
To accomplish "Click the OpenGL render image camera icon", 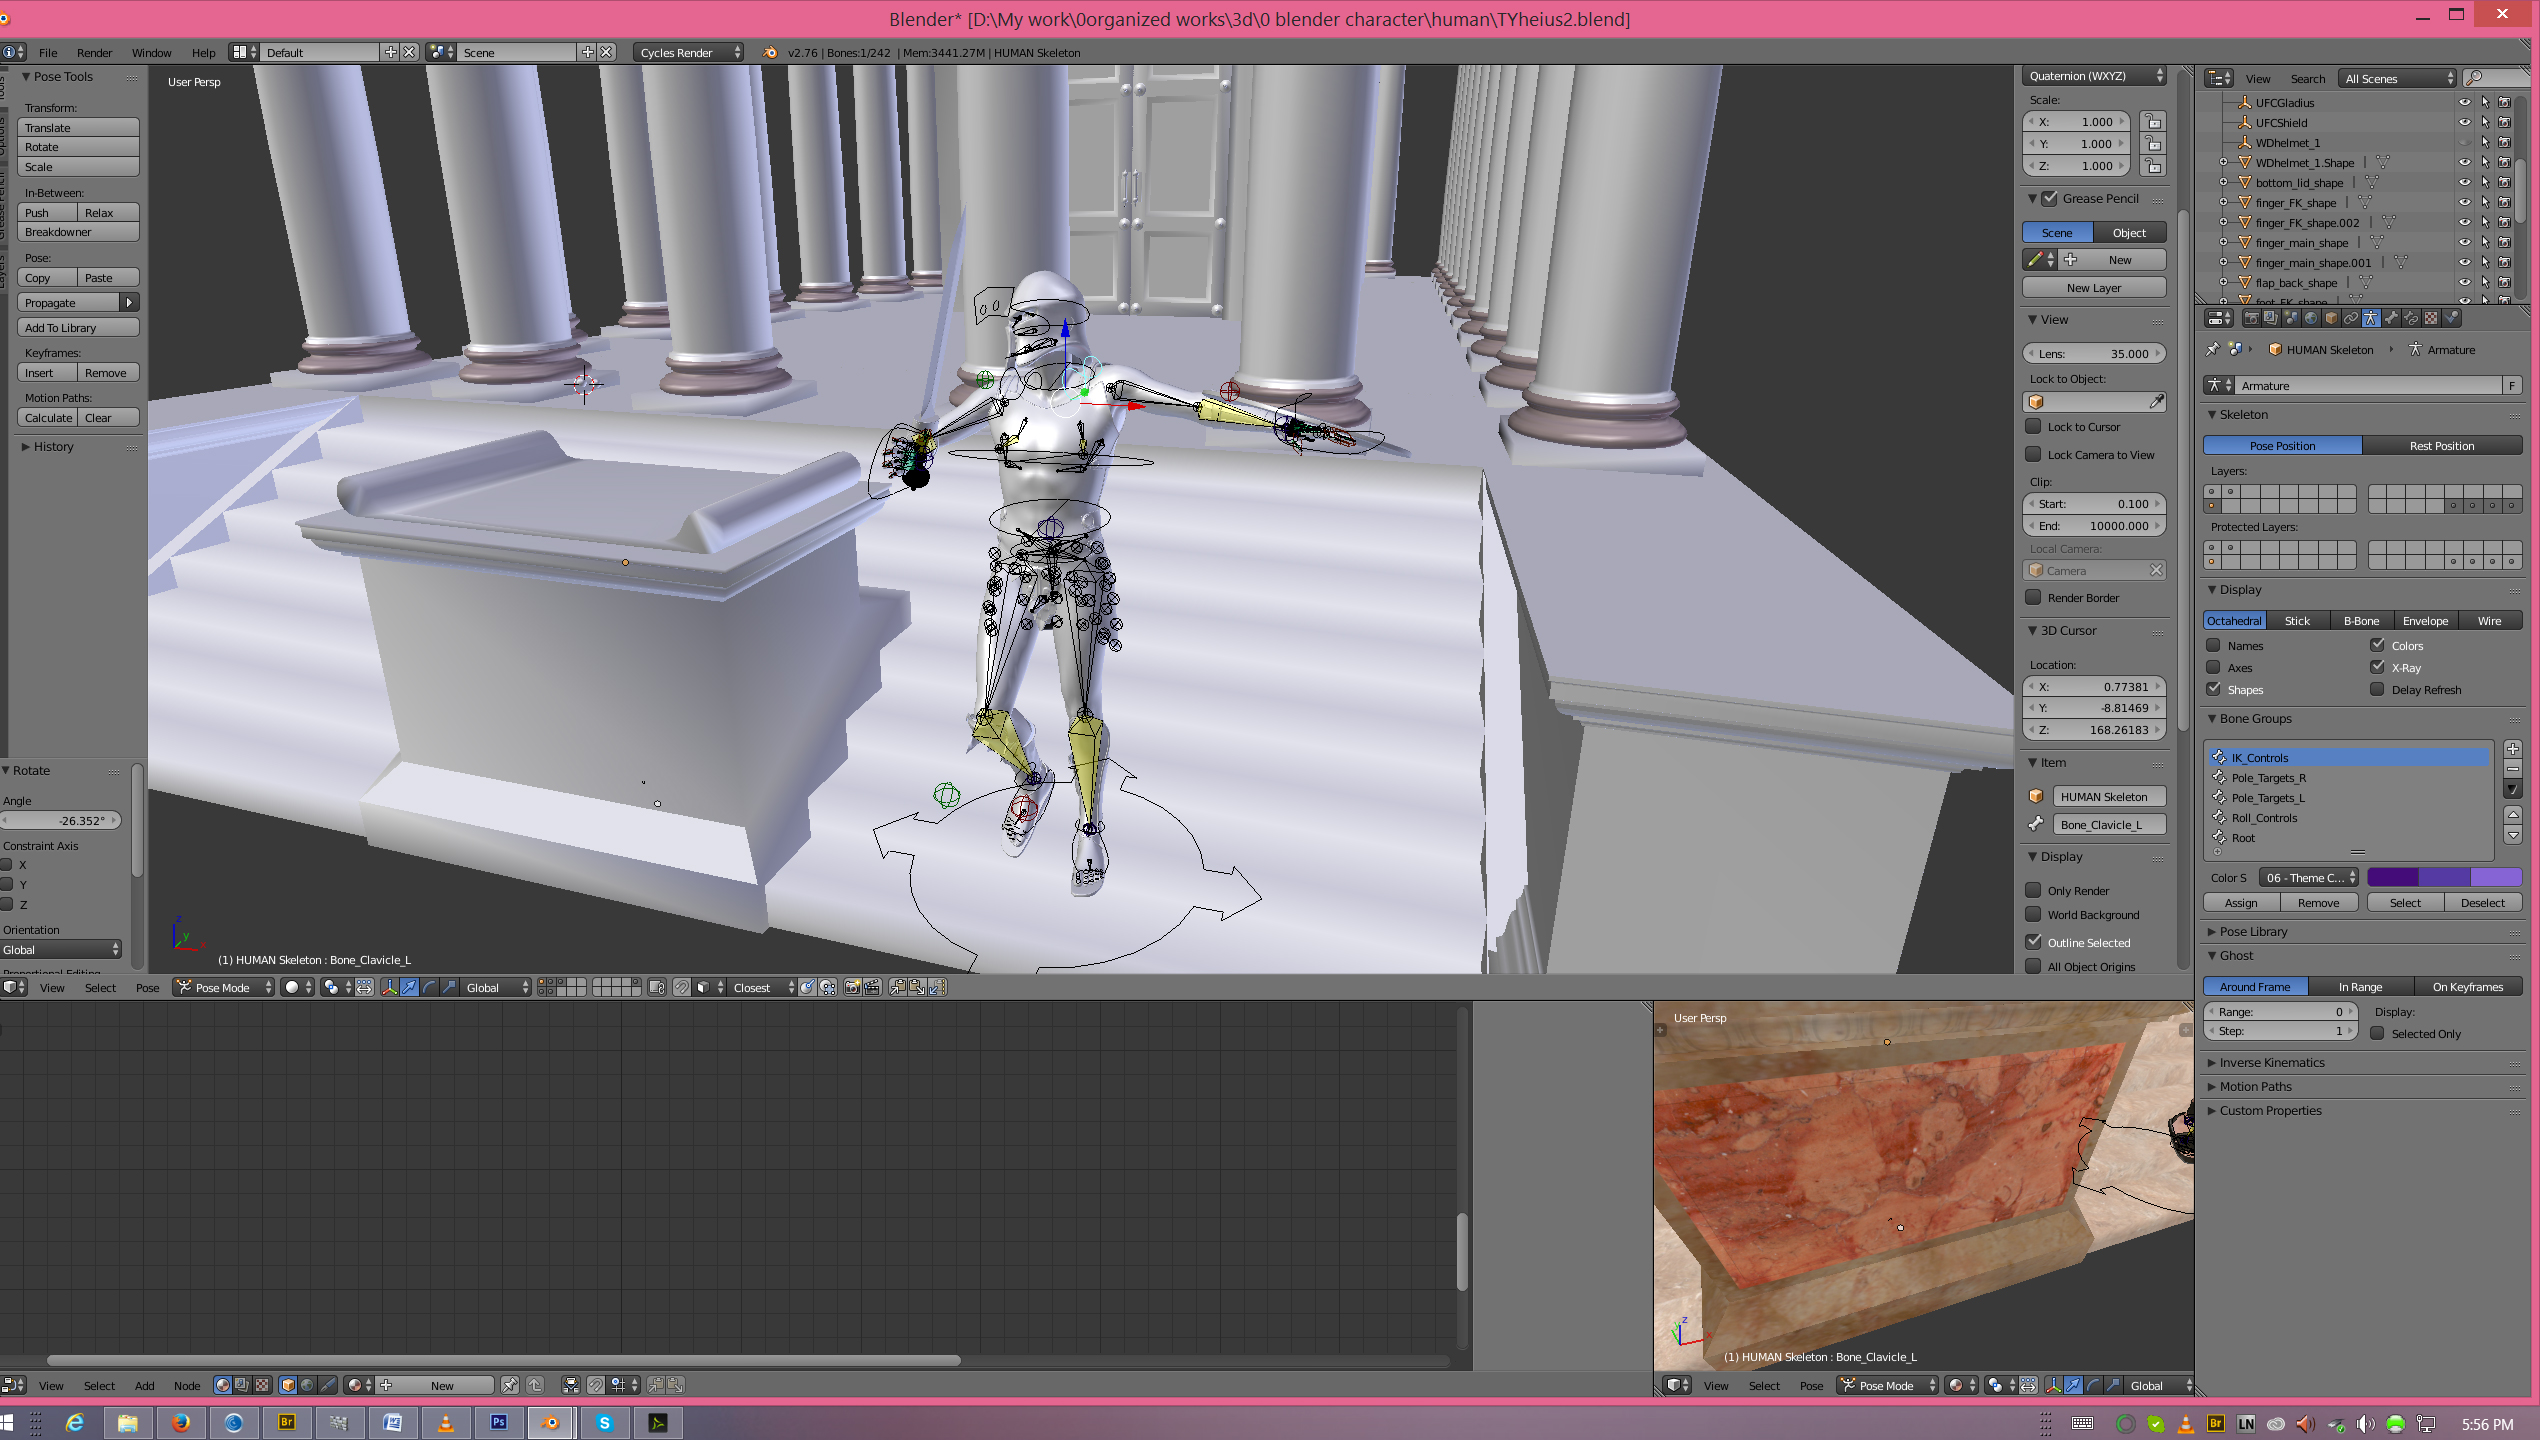I will pyautogui.click(x=853, y=987).
